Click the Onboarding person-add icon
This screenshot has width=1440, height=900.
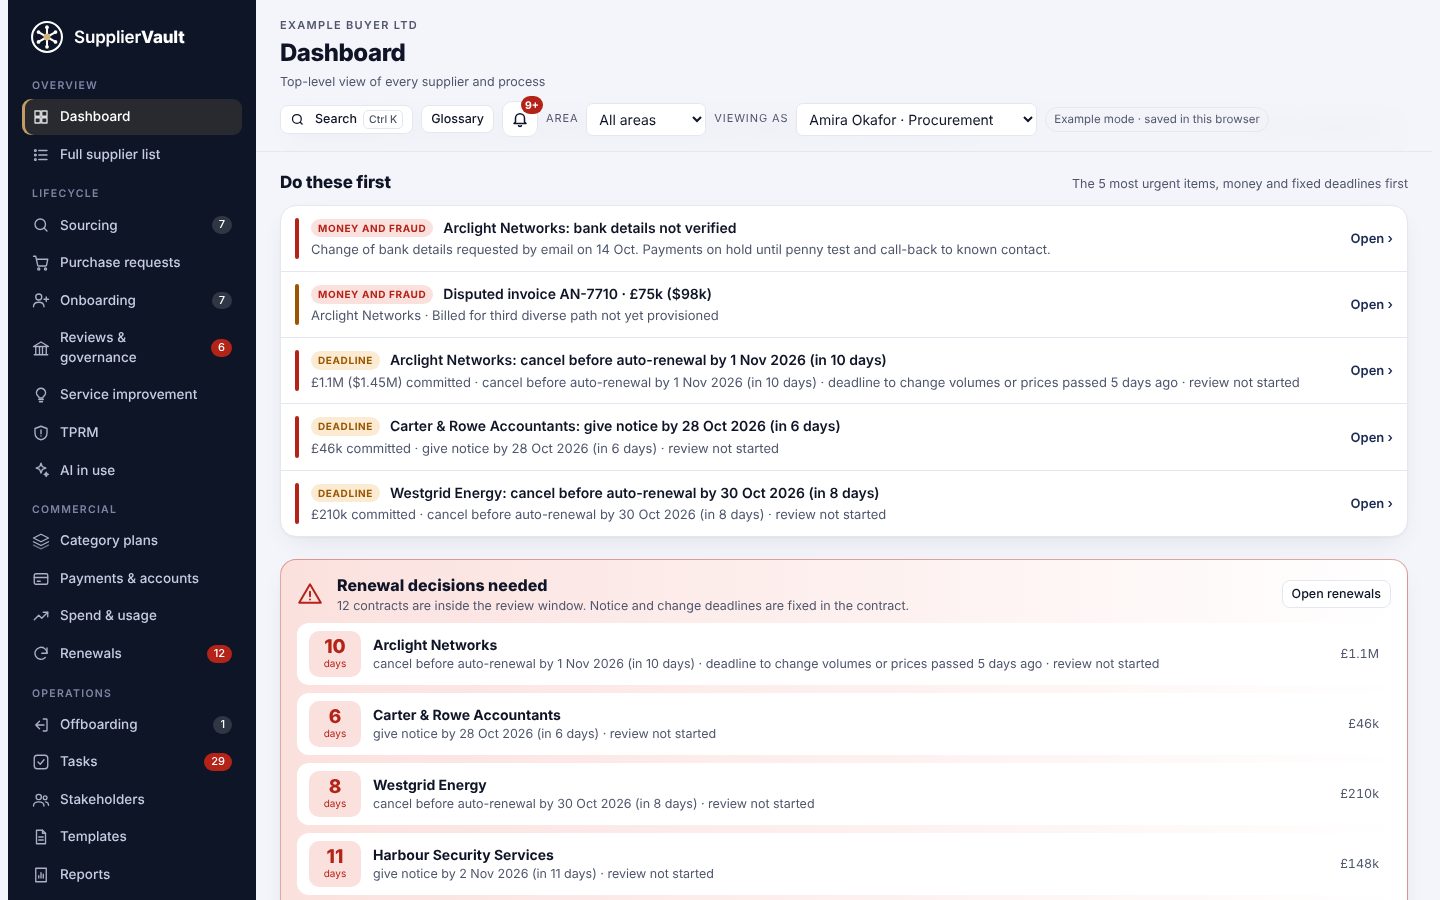[41, 300]
